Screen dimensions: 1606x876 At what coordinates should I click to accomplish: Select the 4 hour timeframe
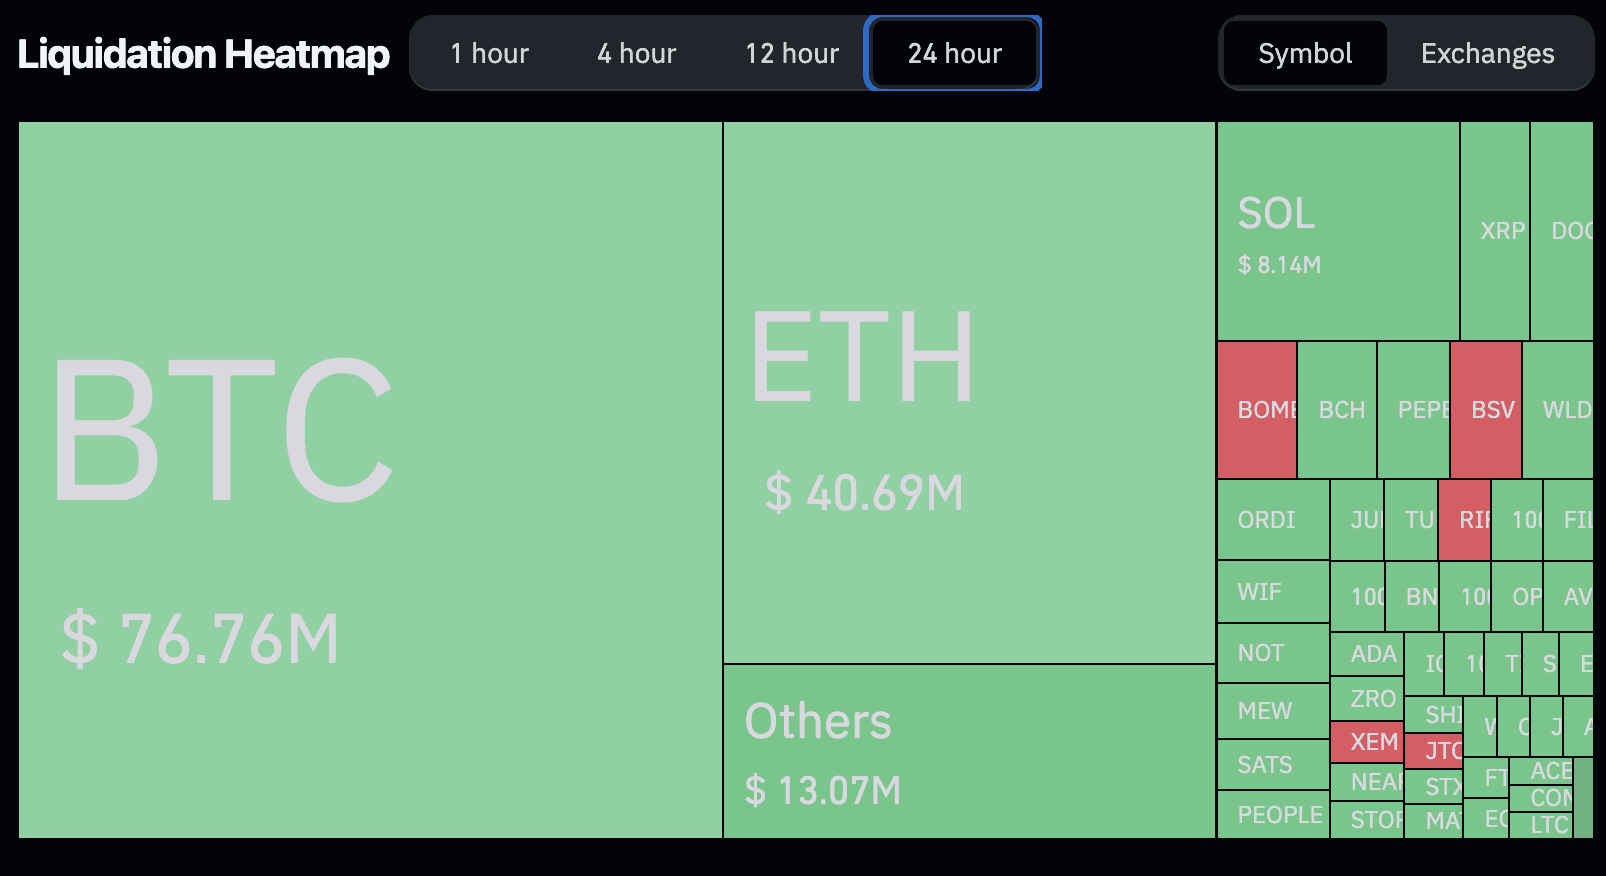pyautogui.click(x=637, y=53)
